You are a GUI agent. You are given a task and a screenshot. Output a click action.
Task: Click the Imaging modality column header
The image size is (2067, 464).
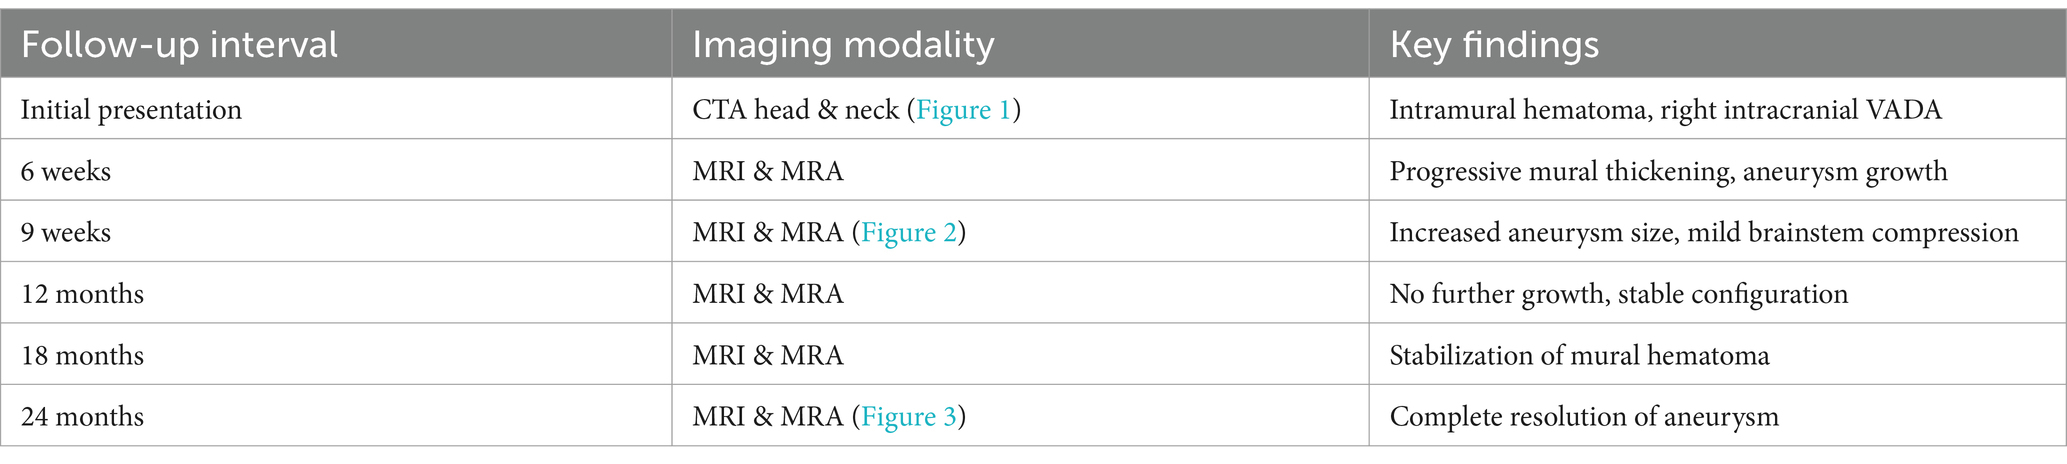pyautogui.click(x=843, y=45)
